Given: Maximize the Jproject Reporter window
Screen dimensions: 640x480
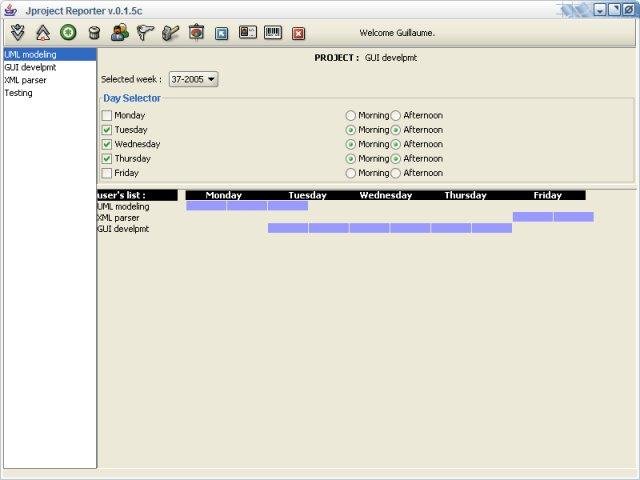Looking at the screenshot, I should tap(614, 10).
